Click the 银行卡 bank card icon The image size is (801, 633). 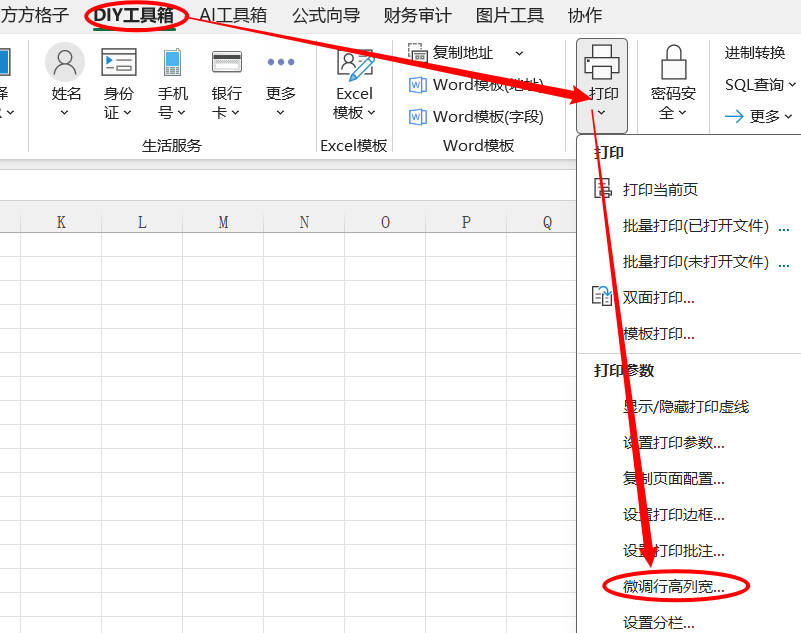[x=226, y=63]
